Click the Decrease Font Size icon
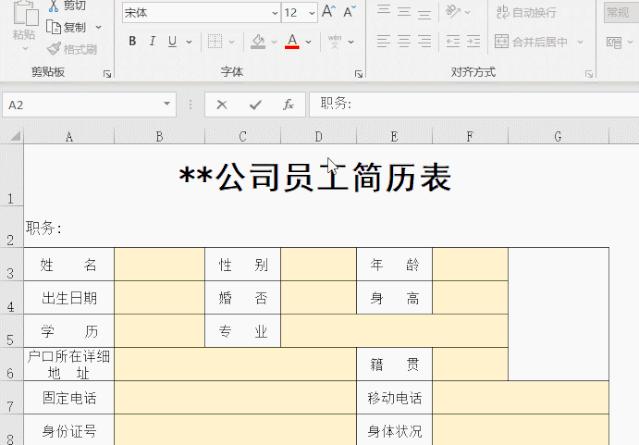Image resolution: width=639 pixels, height=445 pixels. click(350, 11)
